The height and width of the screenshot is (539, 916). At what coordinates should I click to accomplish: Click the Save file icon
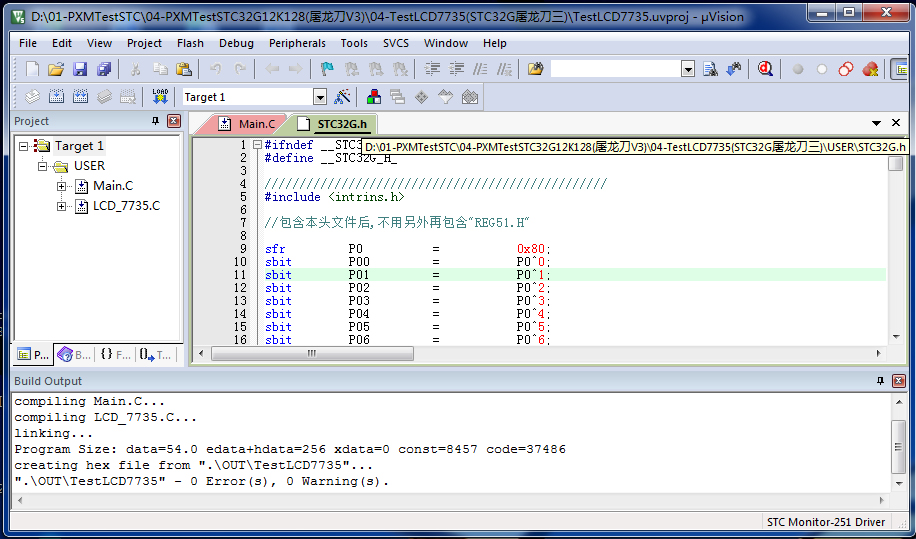coord(80,69)
